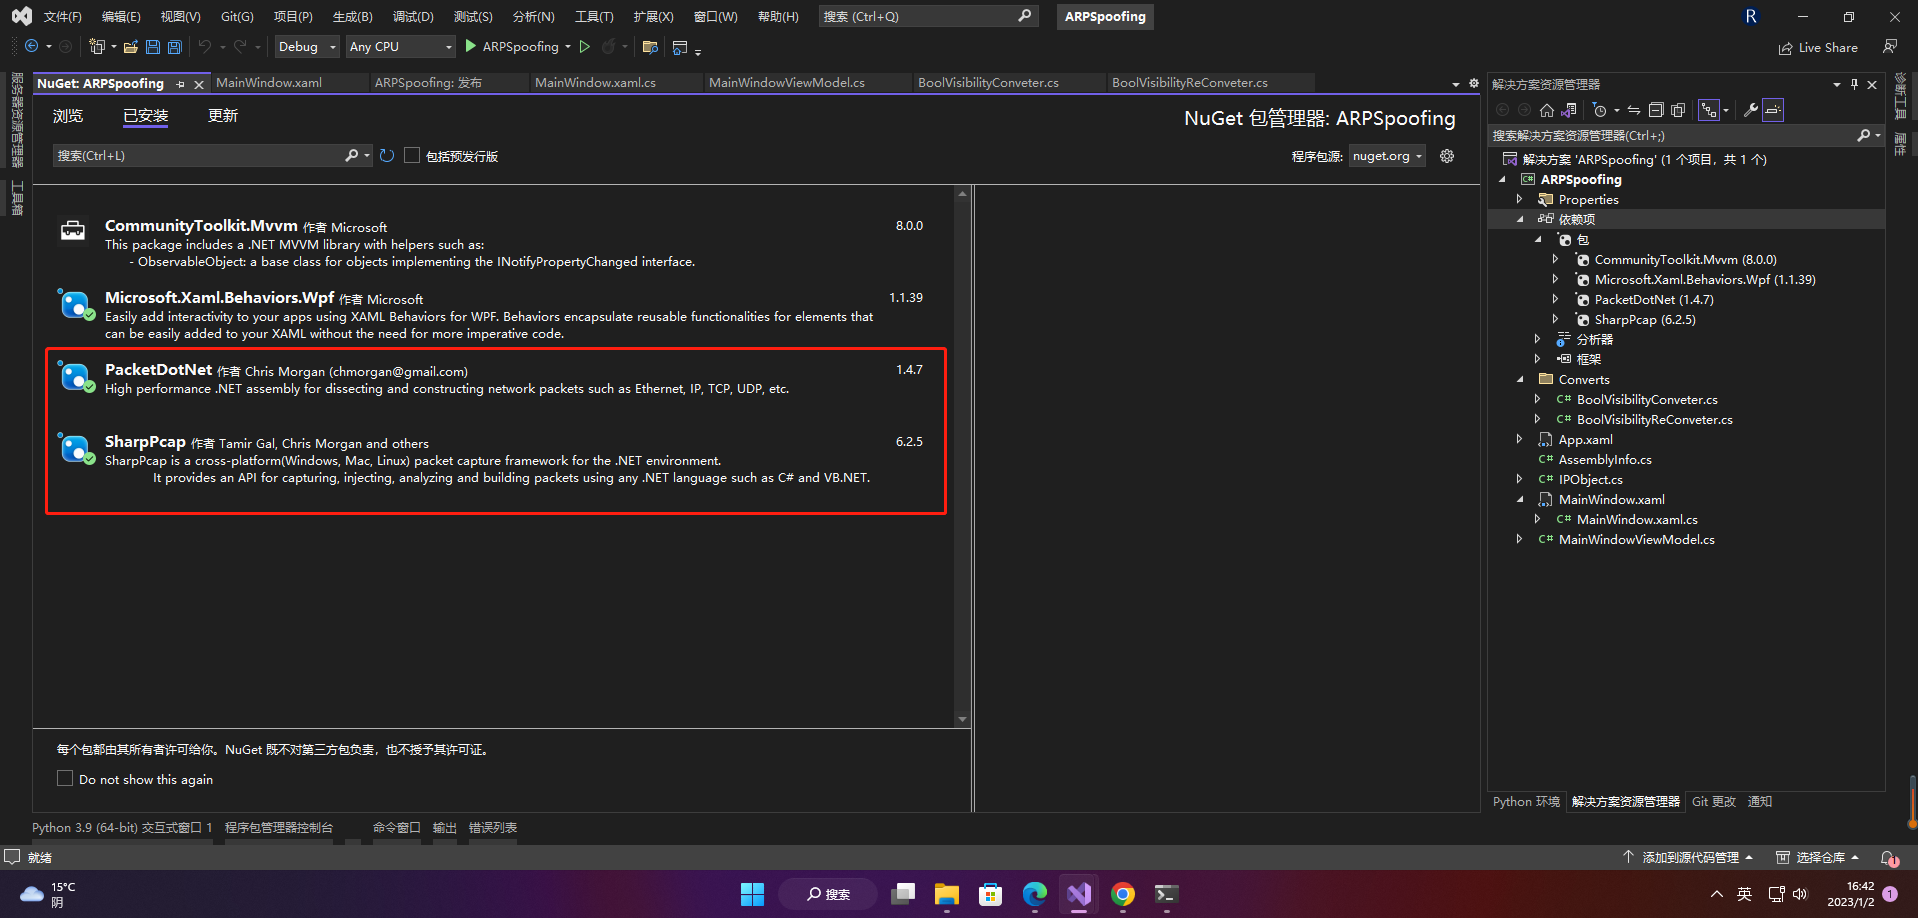
Task: Click the open file folder icon
Action: pos(131,47)
